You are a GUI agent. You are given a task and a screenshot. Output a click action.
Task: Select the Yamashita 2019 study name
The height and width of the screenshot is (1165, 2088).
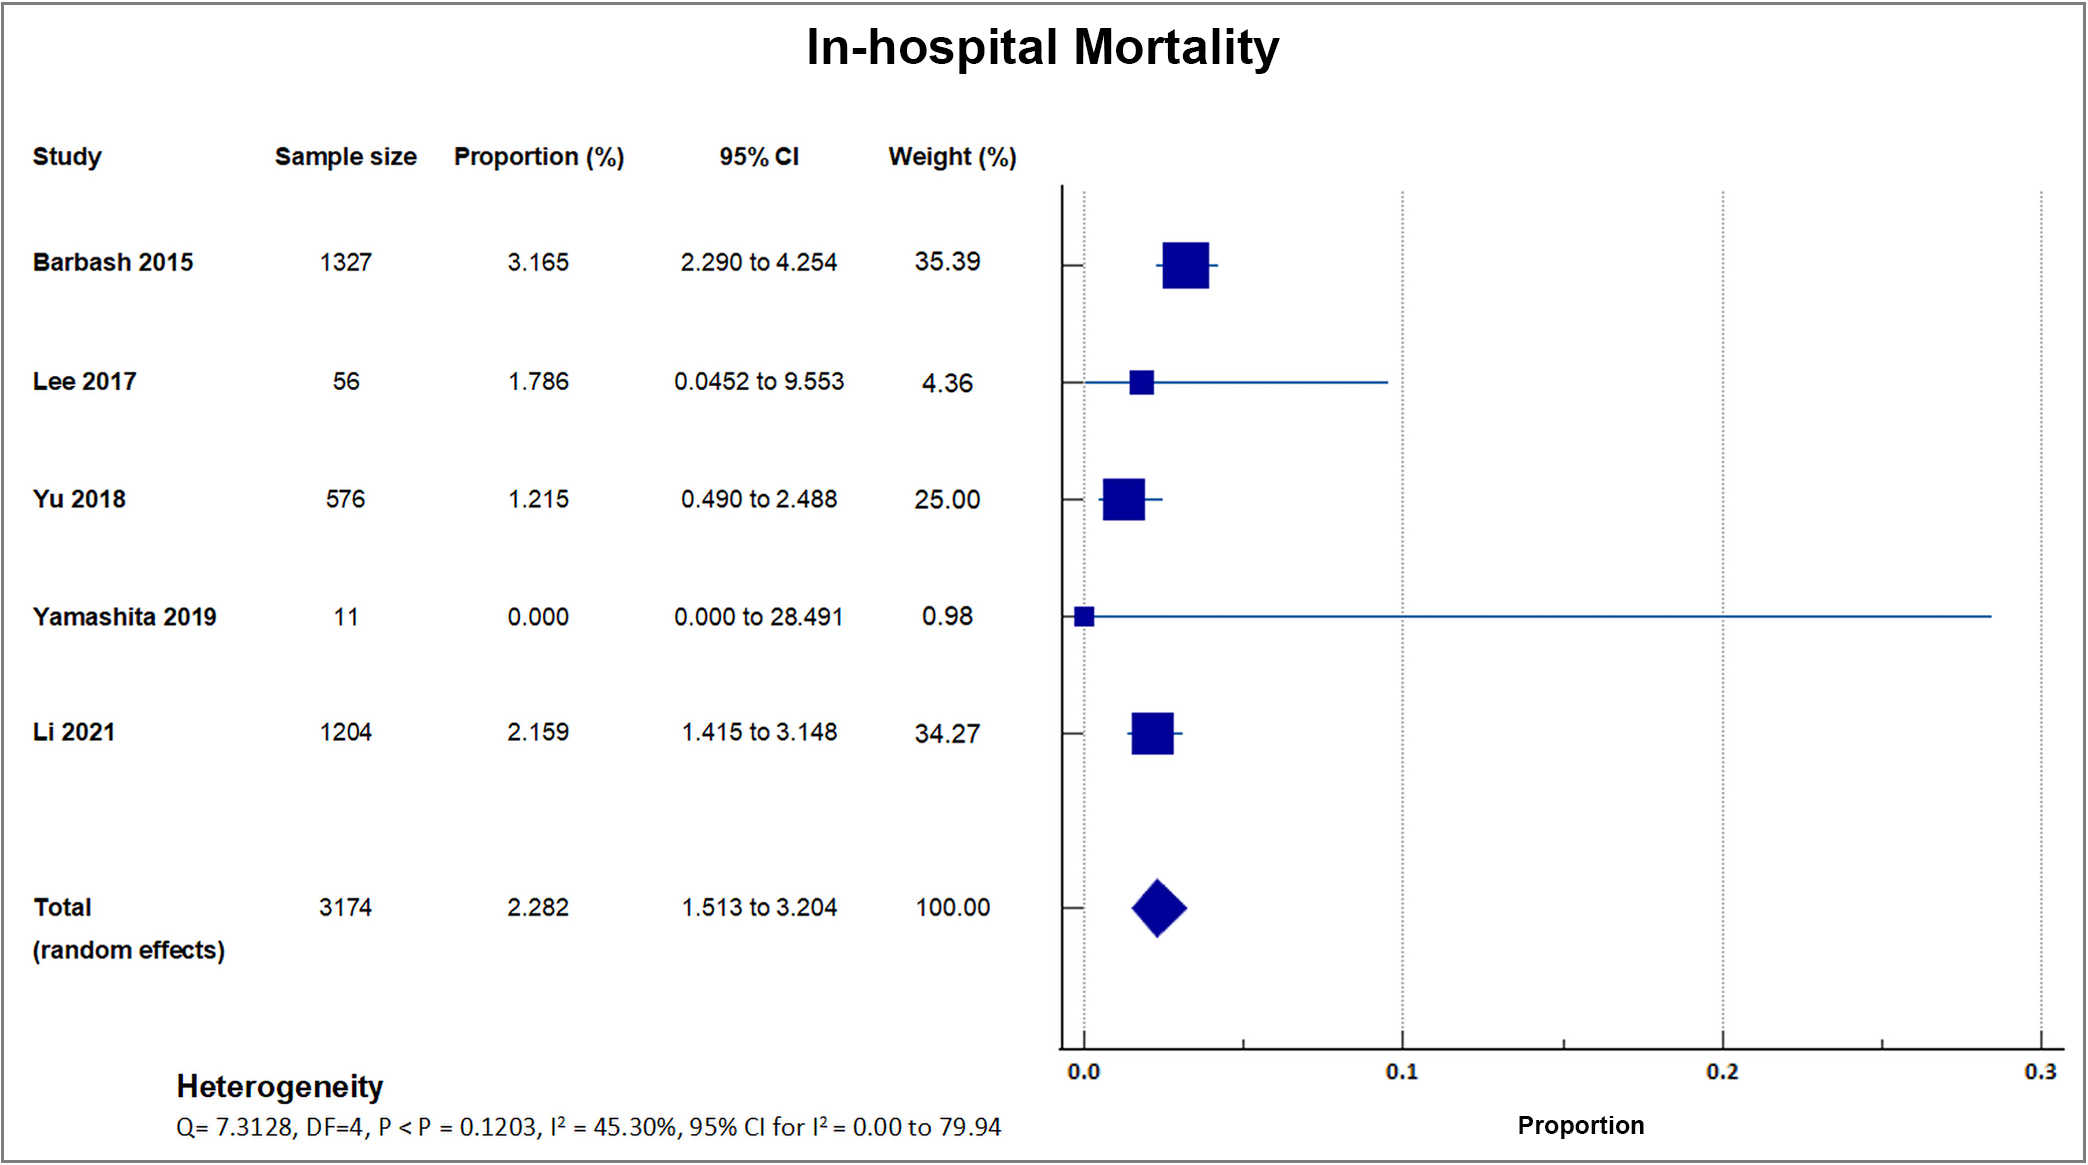[125, 617]
